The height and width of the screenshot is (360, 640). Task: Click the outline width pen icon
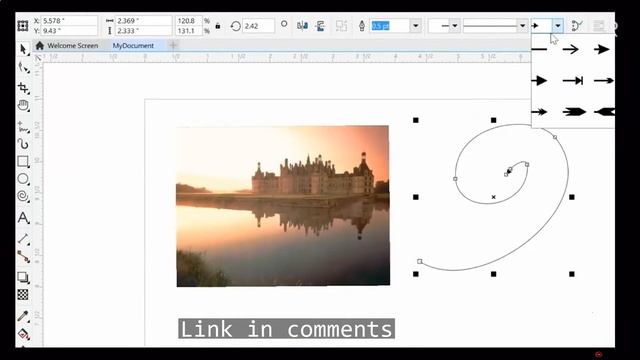pos(362,26)
